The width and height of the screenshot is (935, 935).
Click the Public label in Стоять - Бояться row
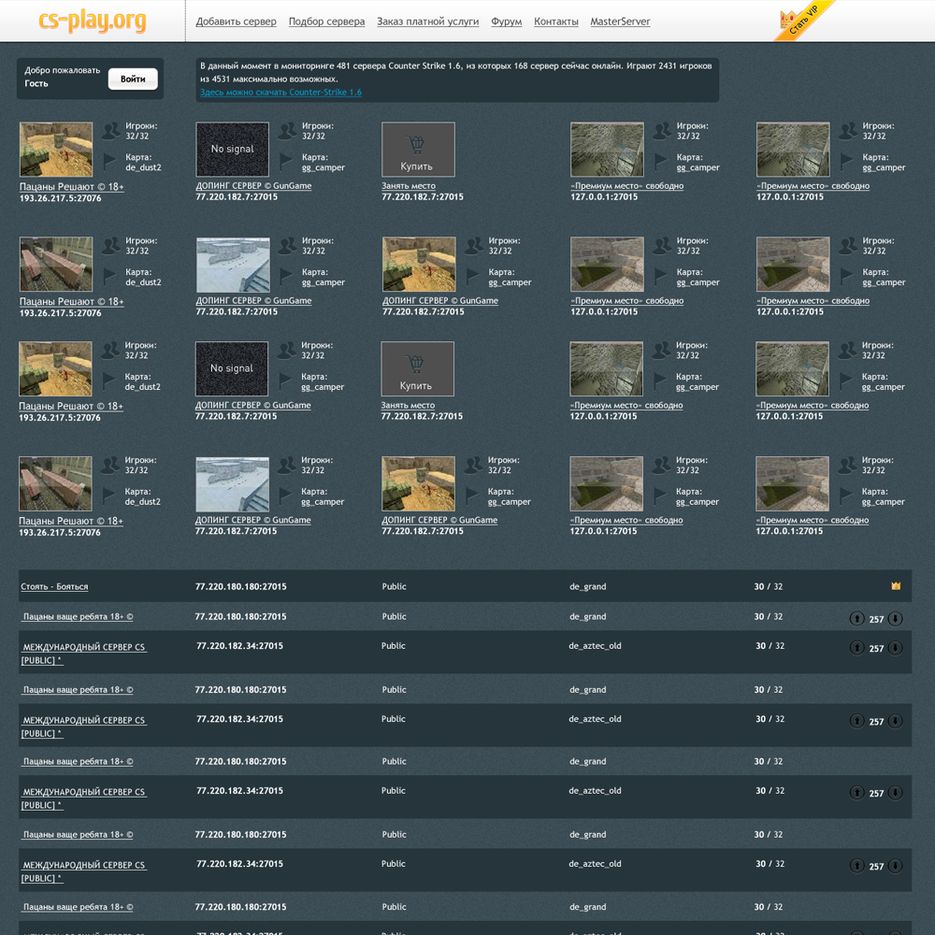pos(394,587)
